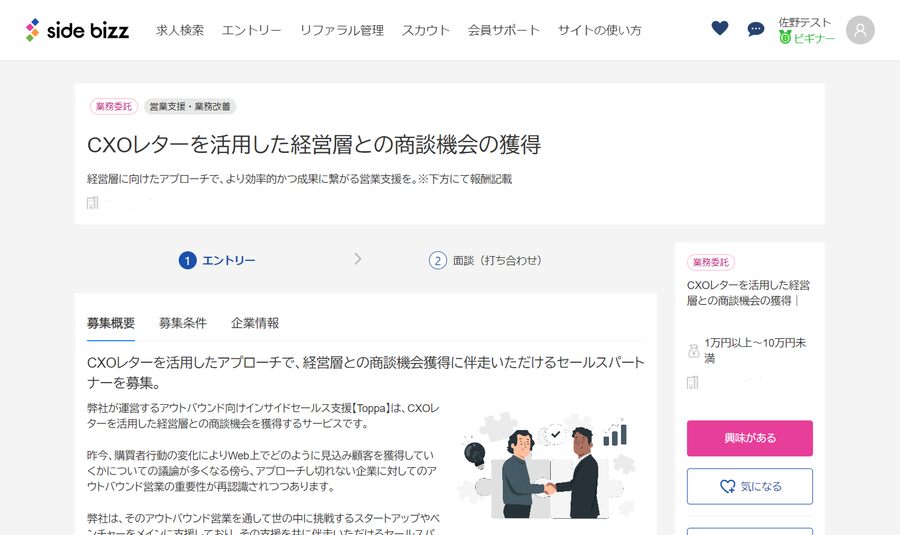Viewport: 900px width, 535px height.
Task: Click the 佐野テスト user name
Action: pyautogui.click(x=805, y=22)
